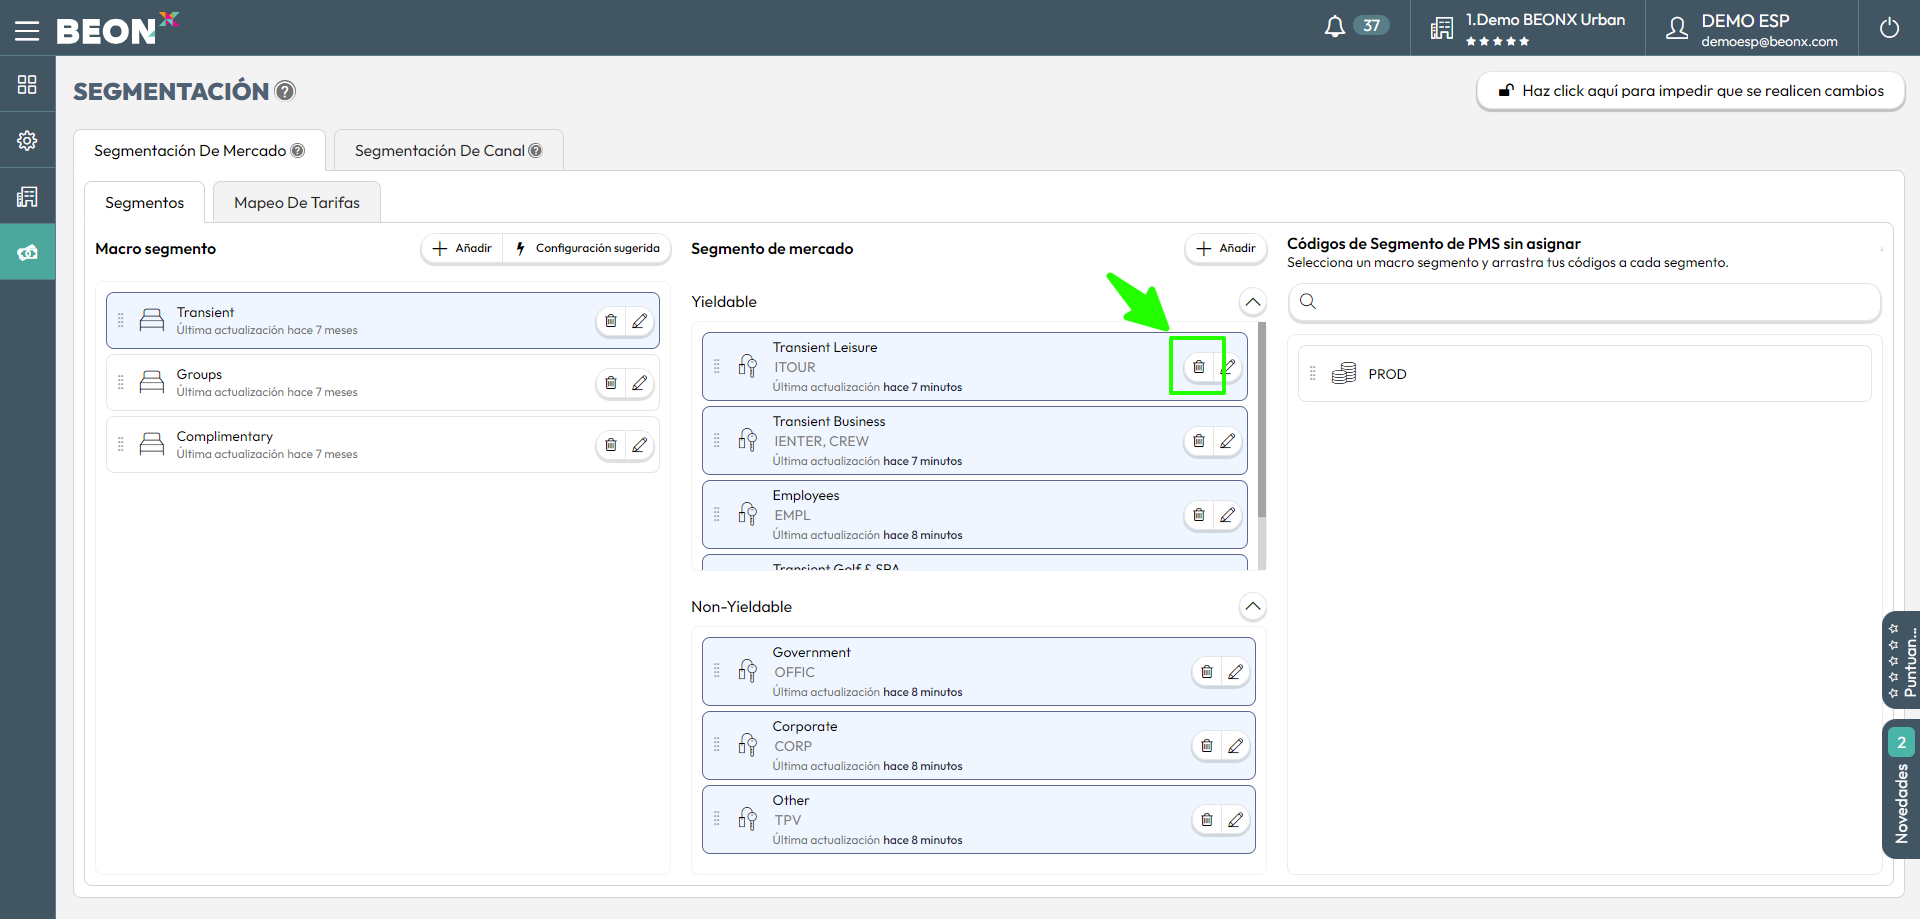Click drag handle of Transient Leisure
Image resolution: width=1920 pixels, height=919 pixels.
(x=716, y=367)
